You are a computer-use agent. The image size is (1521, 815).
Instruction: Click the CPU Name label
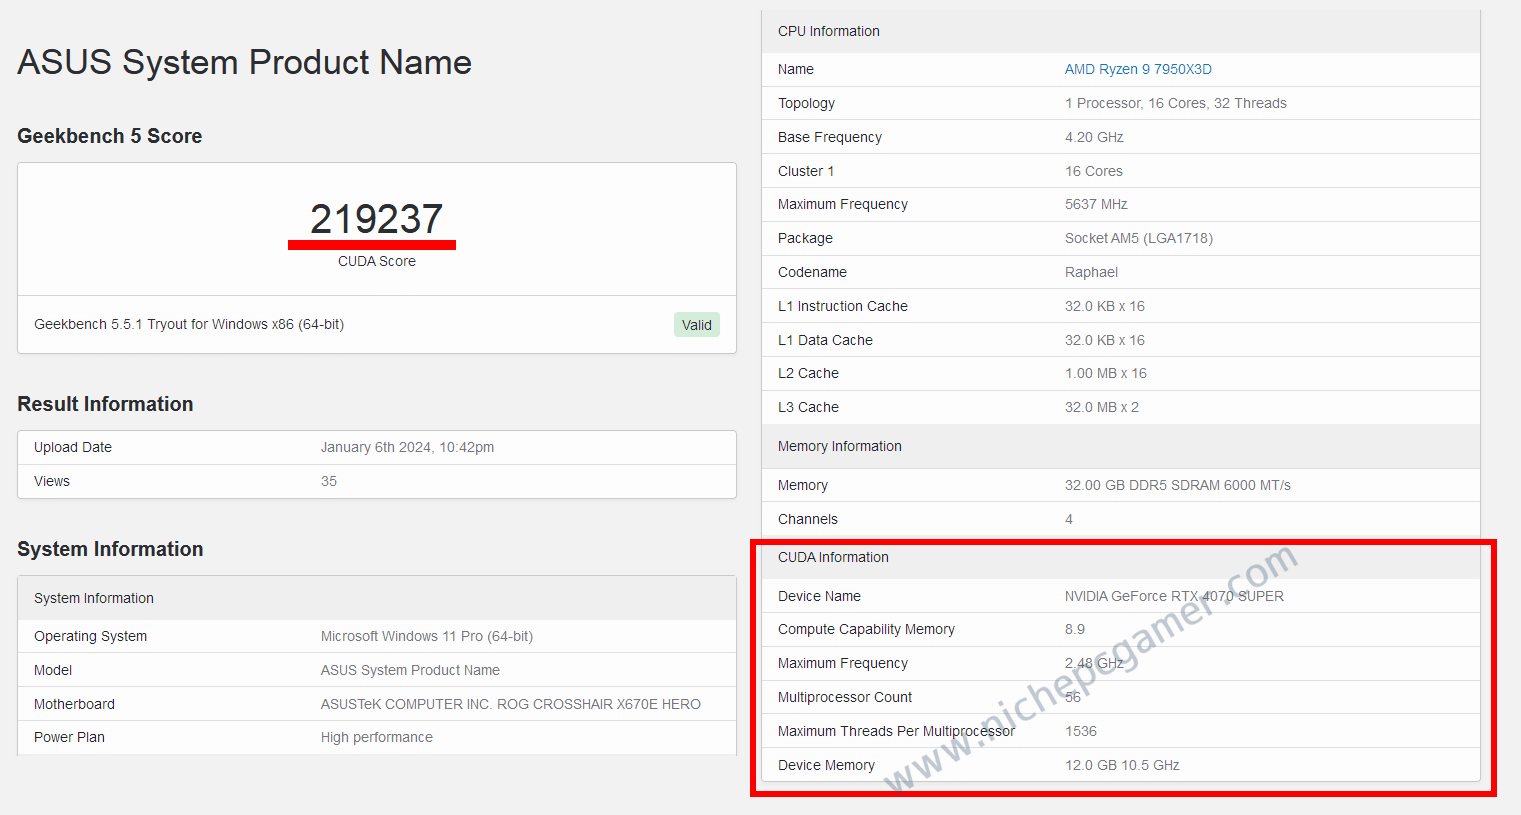796,69
